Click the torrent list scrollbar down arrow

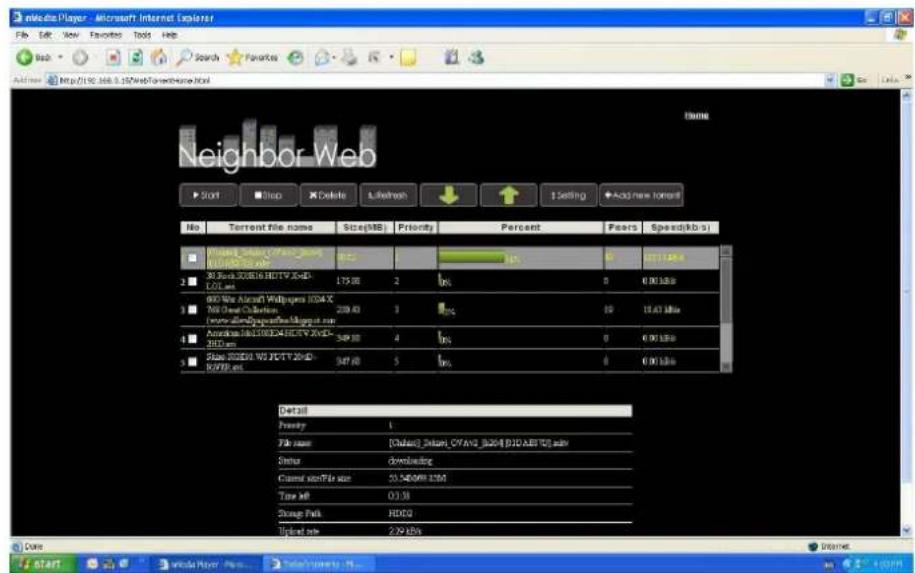pos(725,366)
